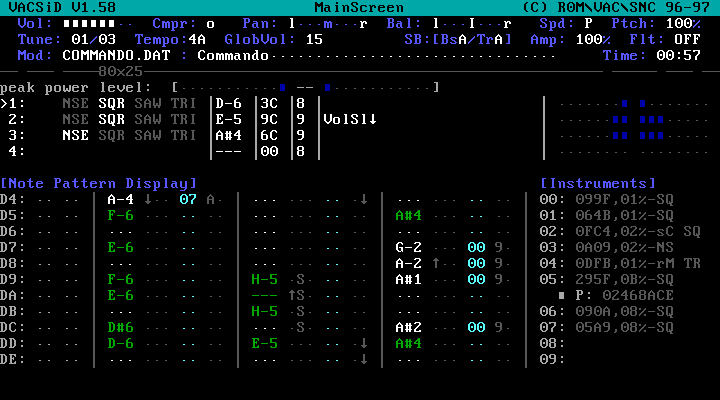Select instrument 04: 0DFB,01%-rM TR
The image size is (720, 400).
[x=620, y=264]
